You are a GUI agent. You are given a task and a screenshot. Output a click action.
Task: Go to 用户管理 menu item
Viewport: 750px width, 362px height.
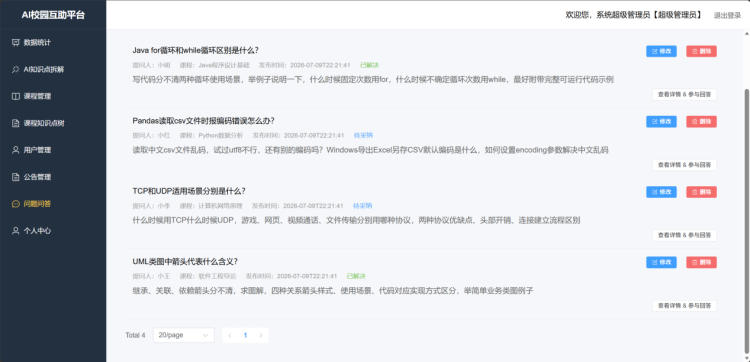[x=53, y=150]
